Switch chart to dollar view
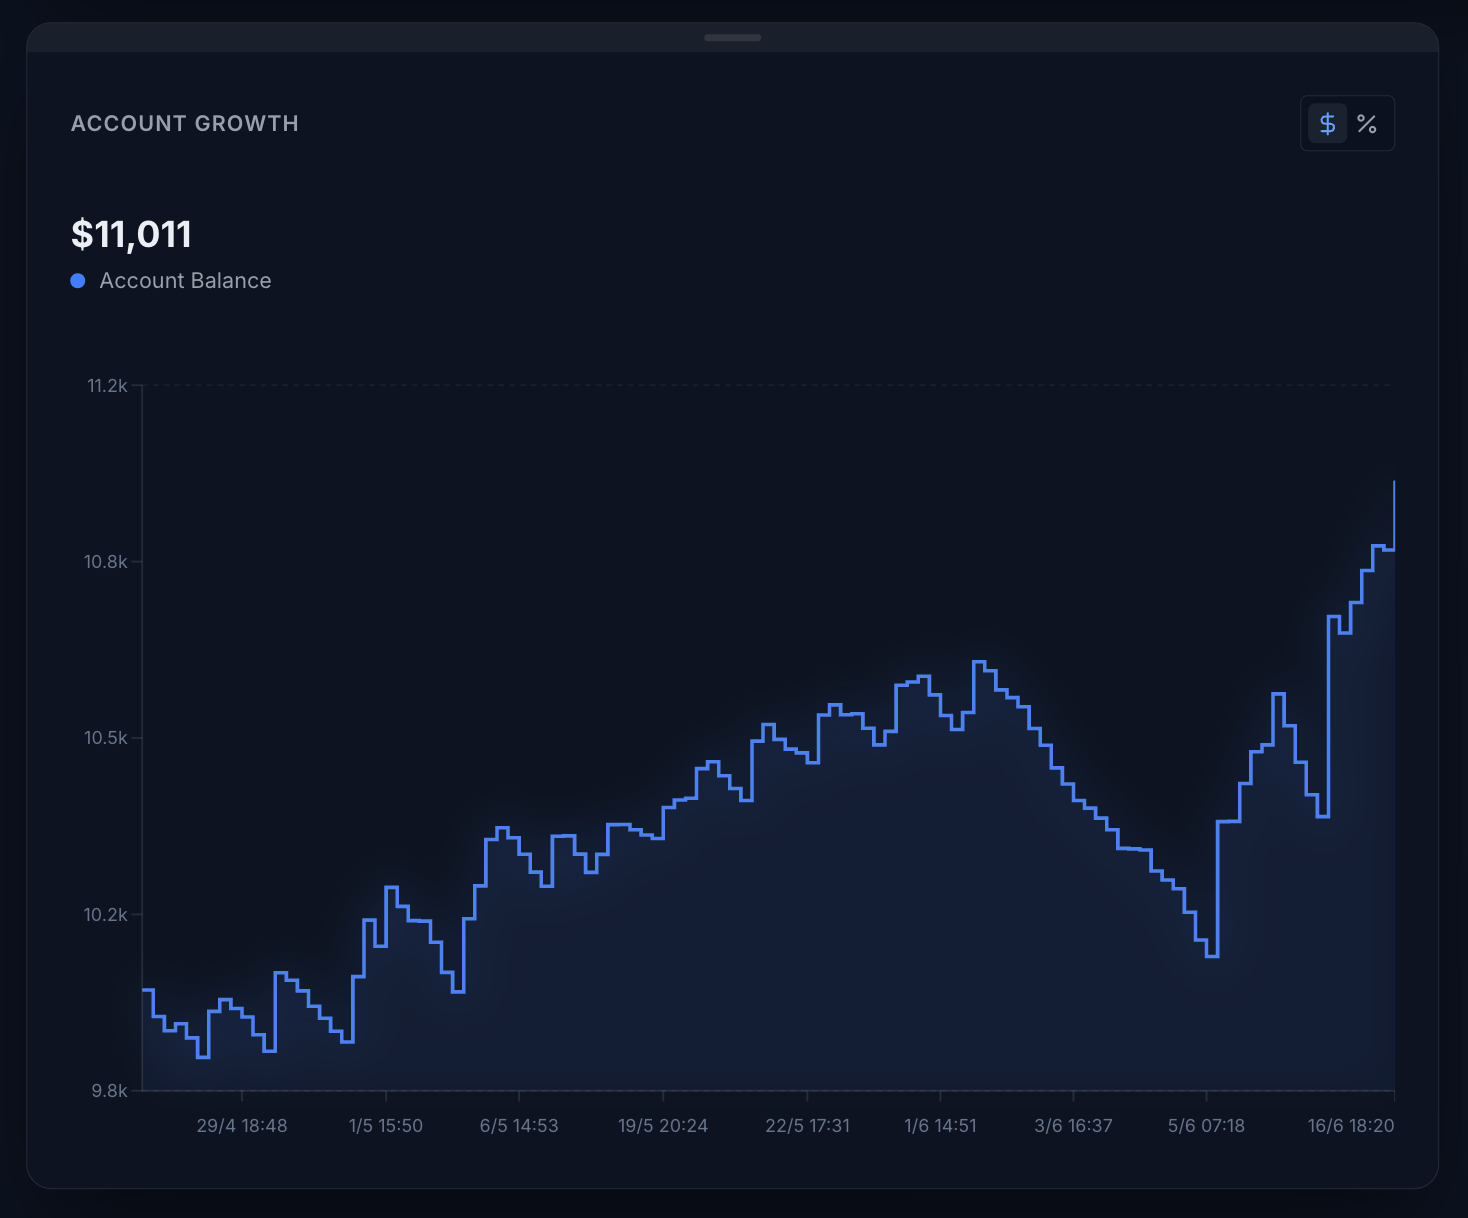 coord(1328,124)
